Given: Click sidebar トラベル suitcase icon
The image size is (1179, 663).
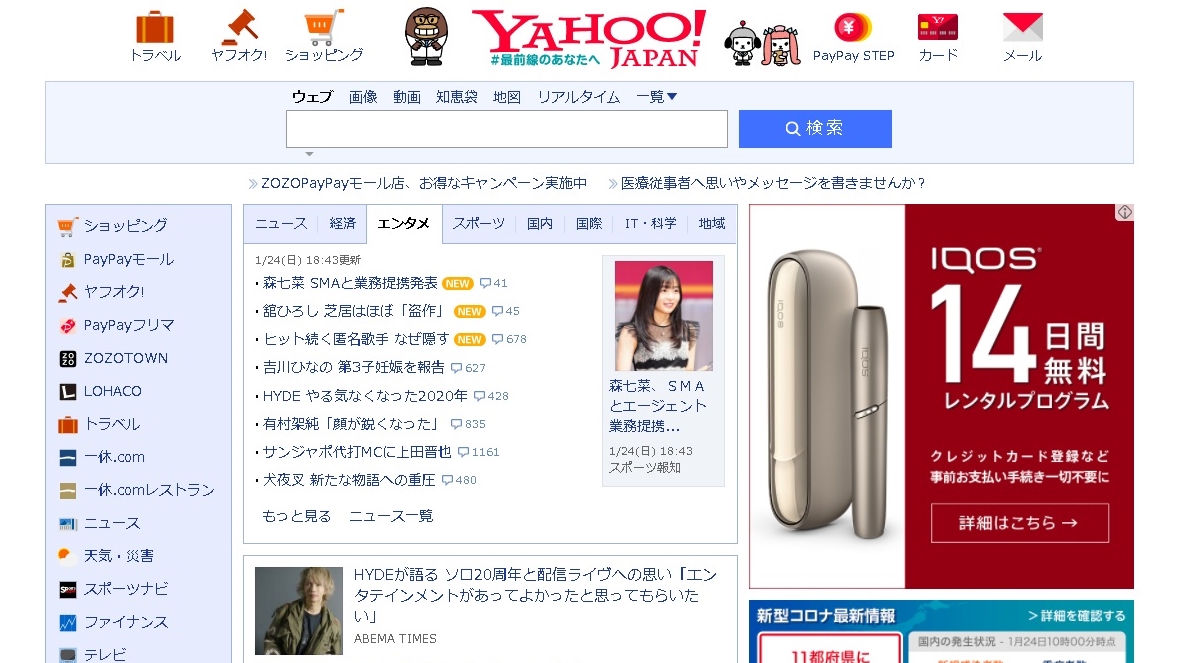Looking at the screenshot, I should tap(68, 425).
